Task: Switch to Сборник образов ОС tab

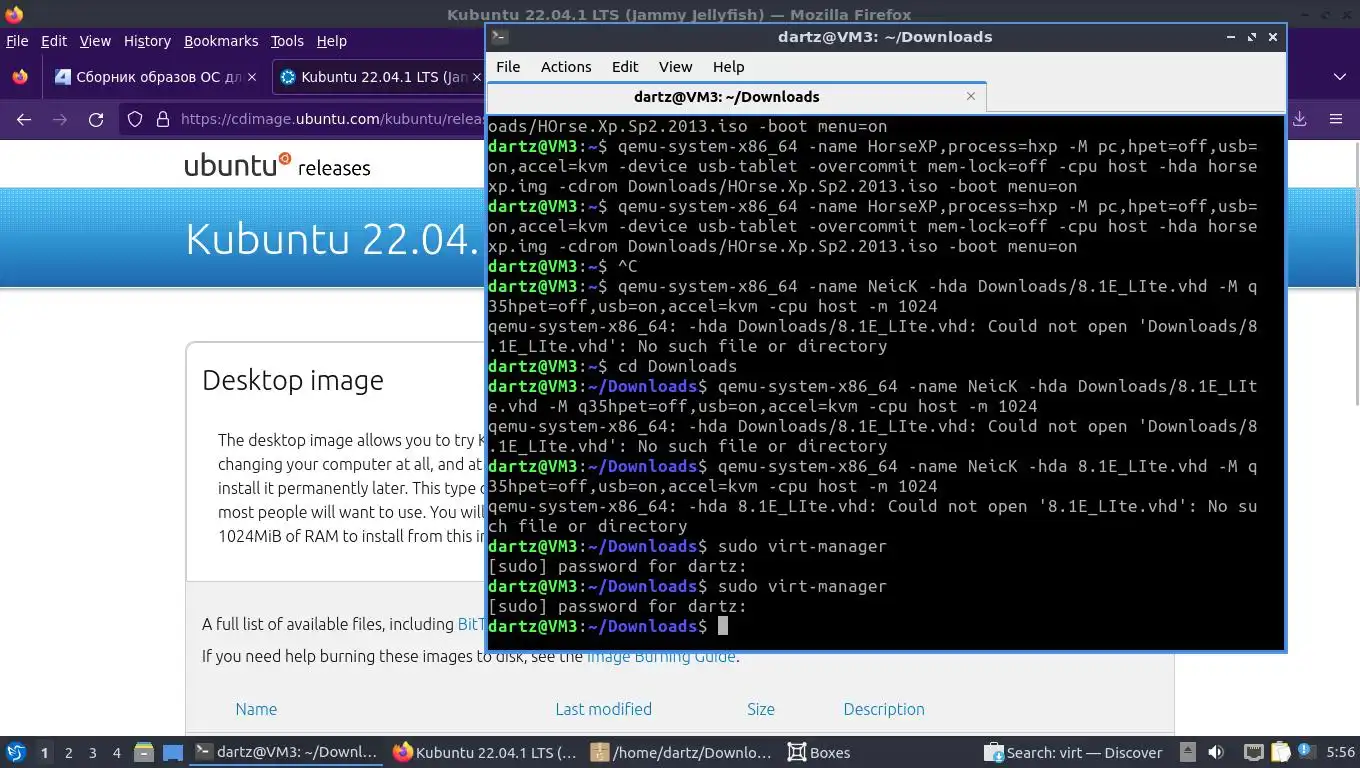Action: pos(155,77)
